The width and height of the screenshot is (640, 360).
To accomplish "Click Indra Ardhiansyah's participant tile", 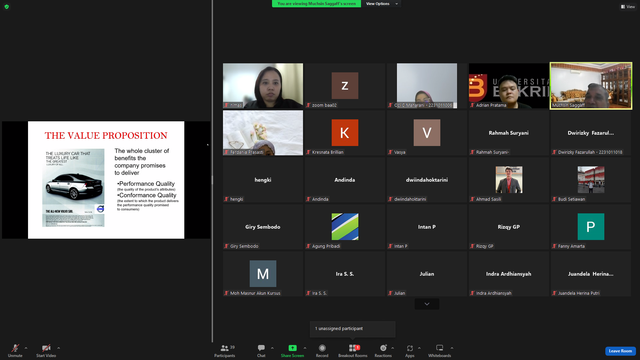I will click(509, 273).
